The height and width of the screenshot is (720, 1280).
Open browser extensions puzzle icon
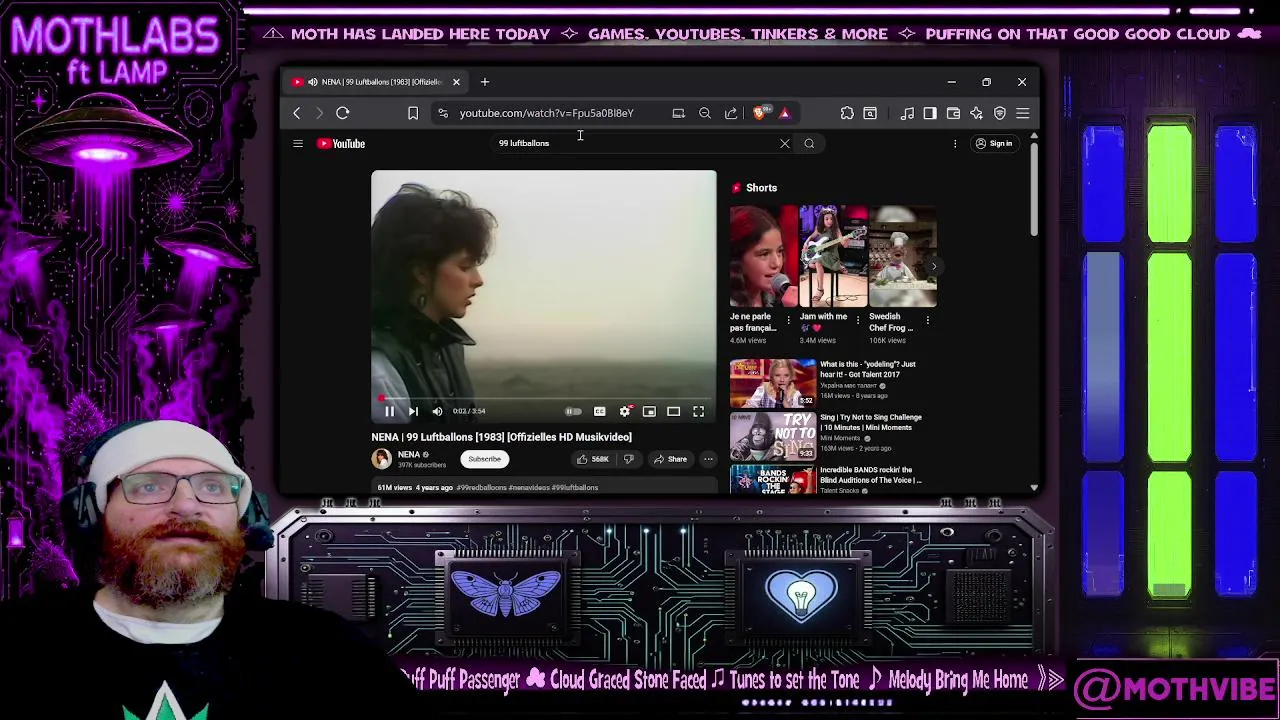pyautogui.click(x=847, y=113)
